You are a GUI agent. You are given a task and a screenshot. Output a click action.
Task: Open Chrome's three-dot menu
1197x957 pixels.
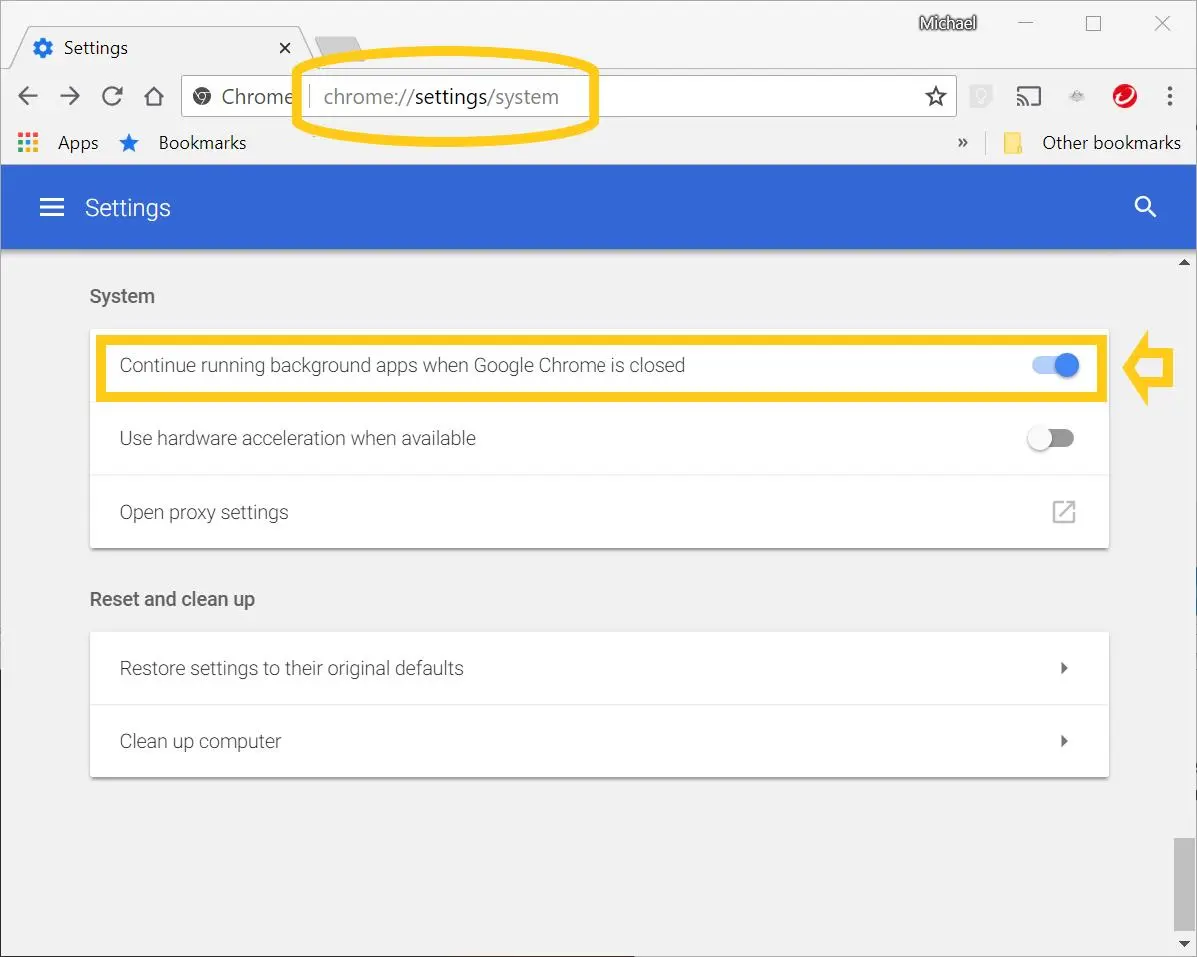pos(1170,96)
